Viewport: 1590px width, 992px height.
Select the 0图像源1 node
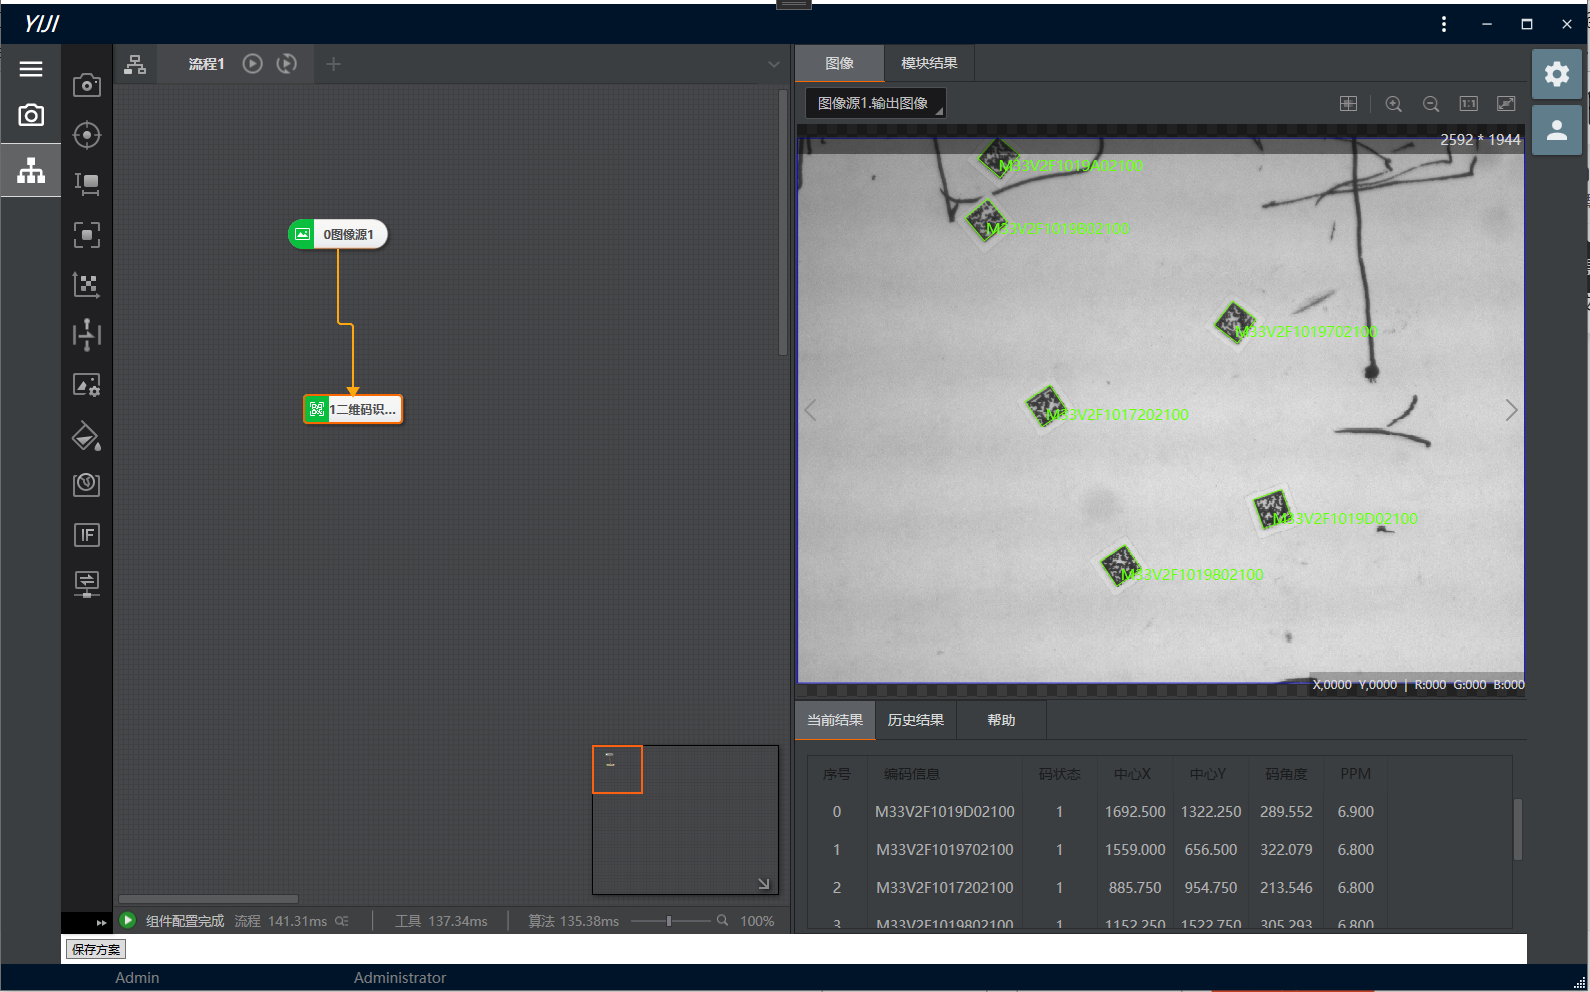pyautogui.click(x=338, y=234)
